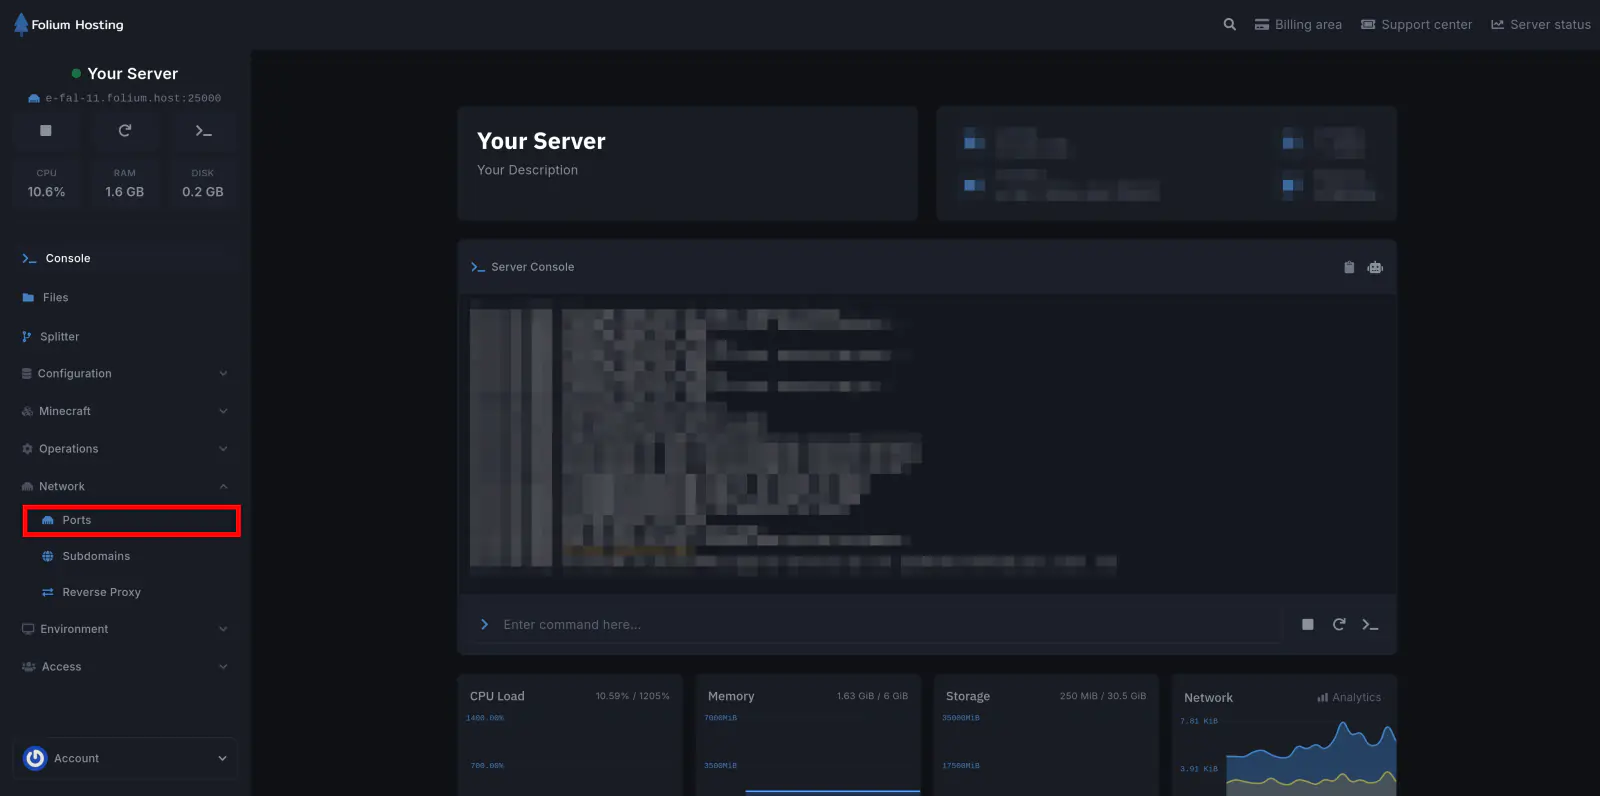The image size is (1600, 796).
Task: Clear console with the trash icon
Action: 1349,267
